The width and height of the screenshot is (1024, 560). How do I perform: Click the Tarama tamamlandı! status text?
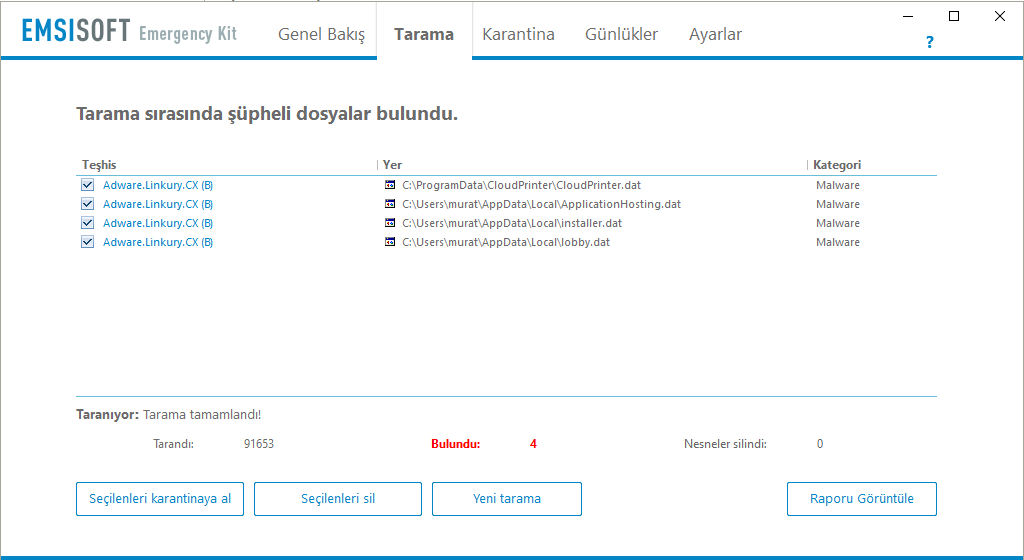[202, 414]
